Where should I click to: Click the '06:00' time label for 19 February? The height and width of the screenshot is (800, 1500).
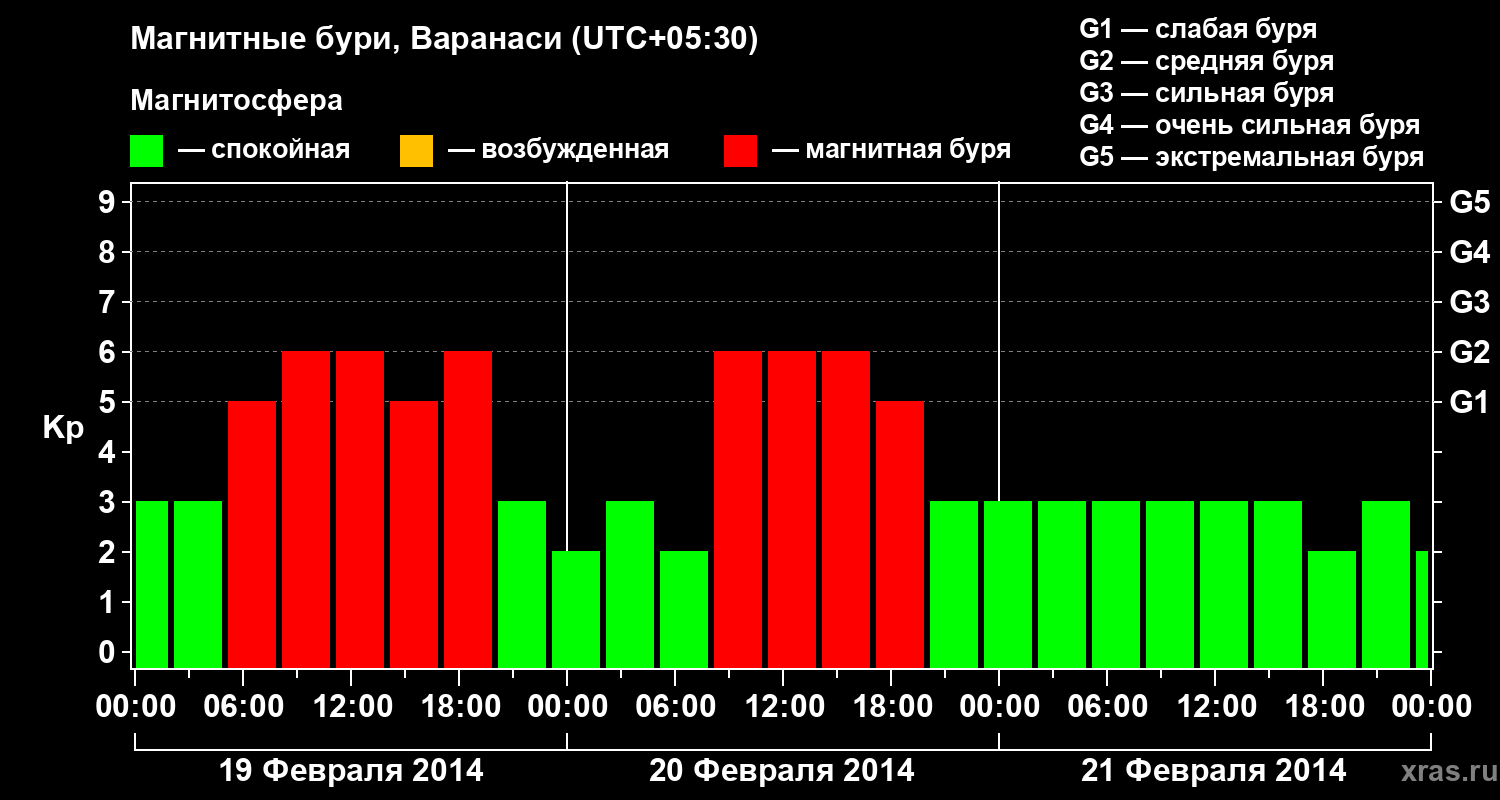click(243, 706)
